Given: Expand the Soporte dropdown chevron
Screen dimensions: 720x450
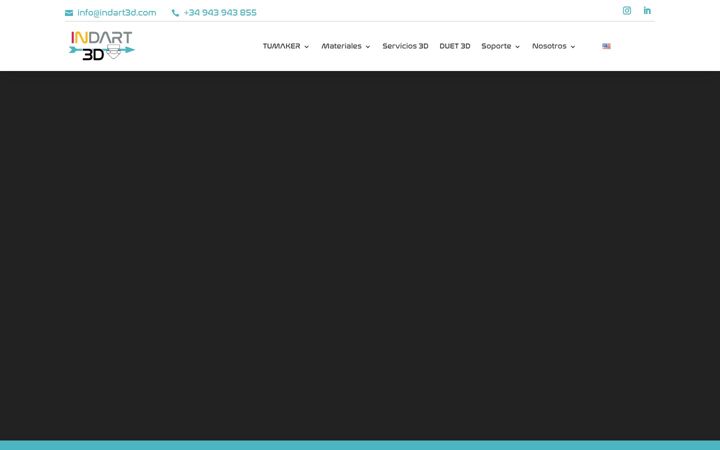Looking at the screenshot, I should coord(518,47).
